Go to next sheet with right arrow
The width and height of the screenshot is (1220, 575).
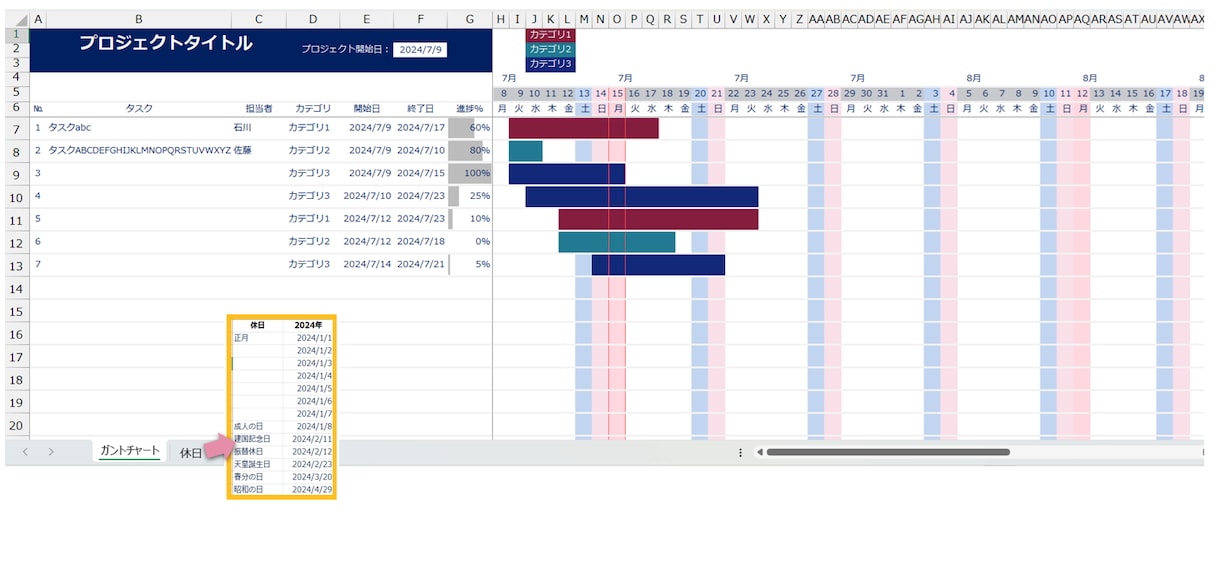point(51,452)
